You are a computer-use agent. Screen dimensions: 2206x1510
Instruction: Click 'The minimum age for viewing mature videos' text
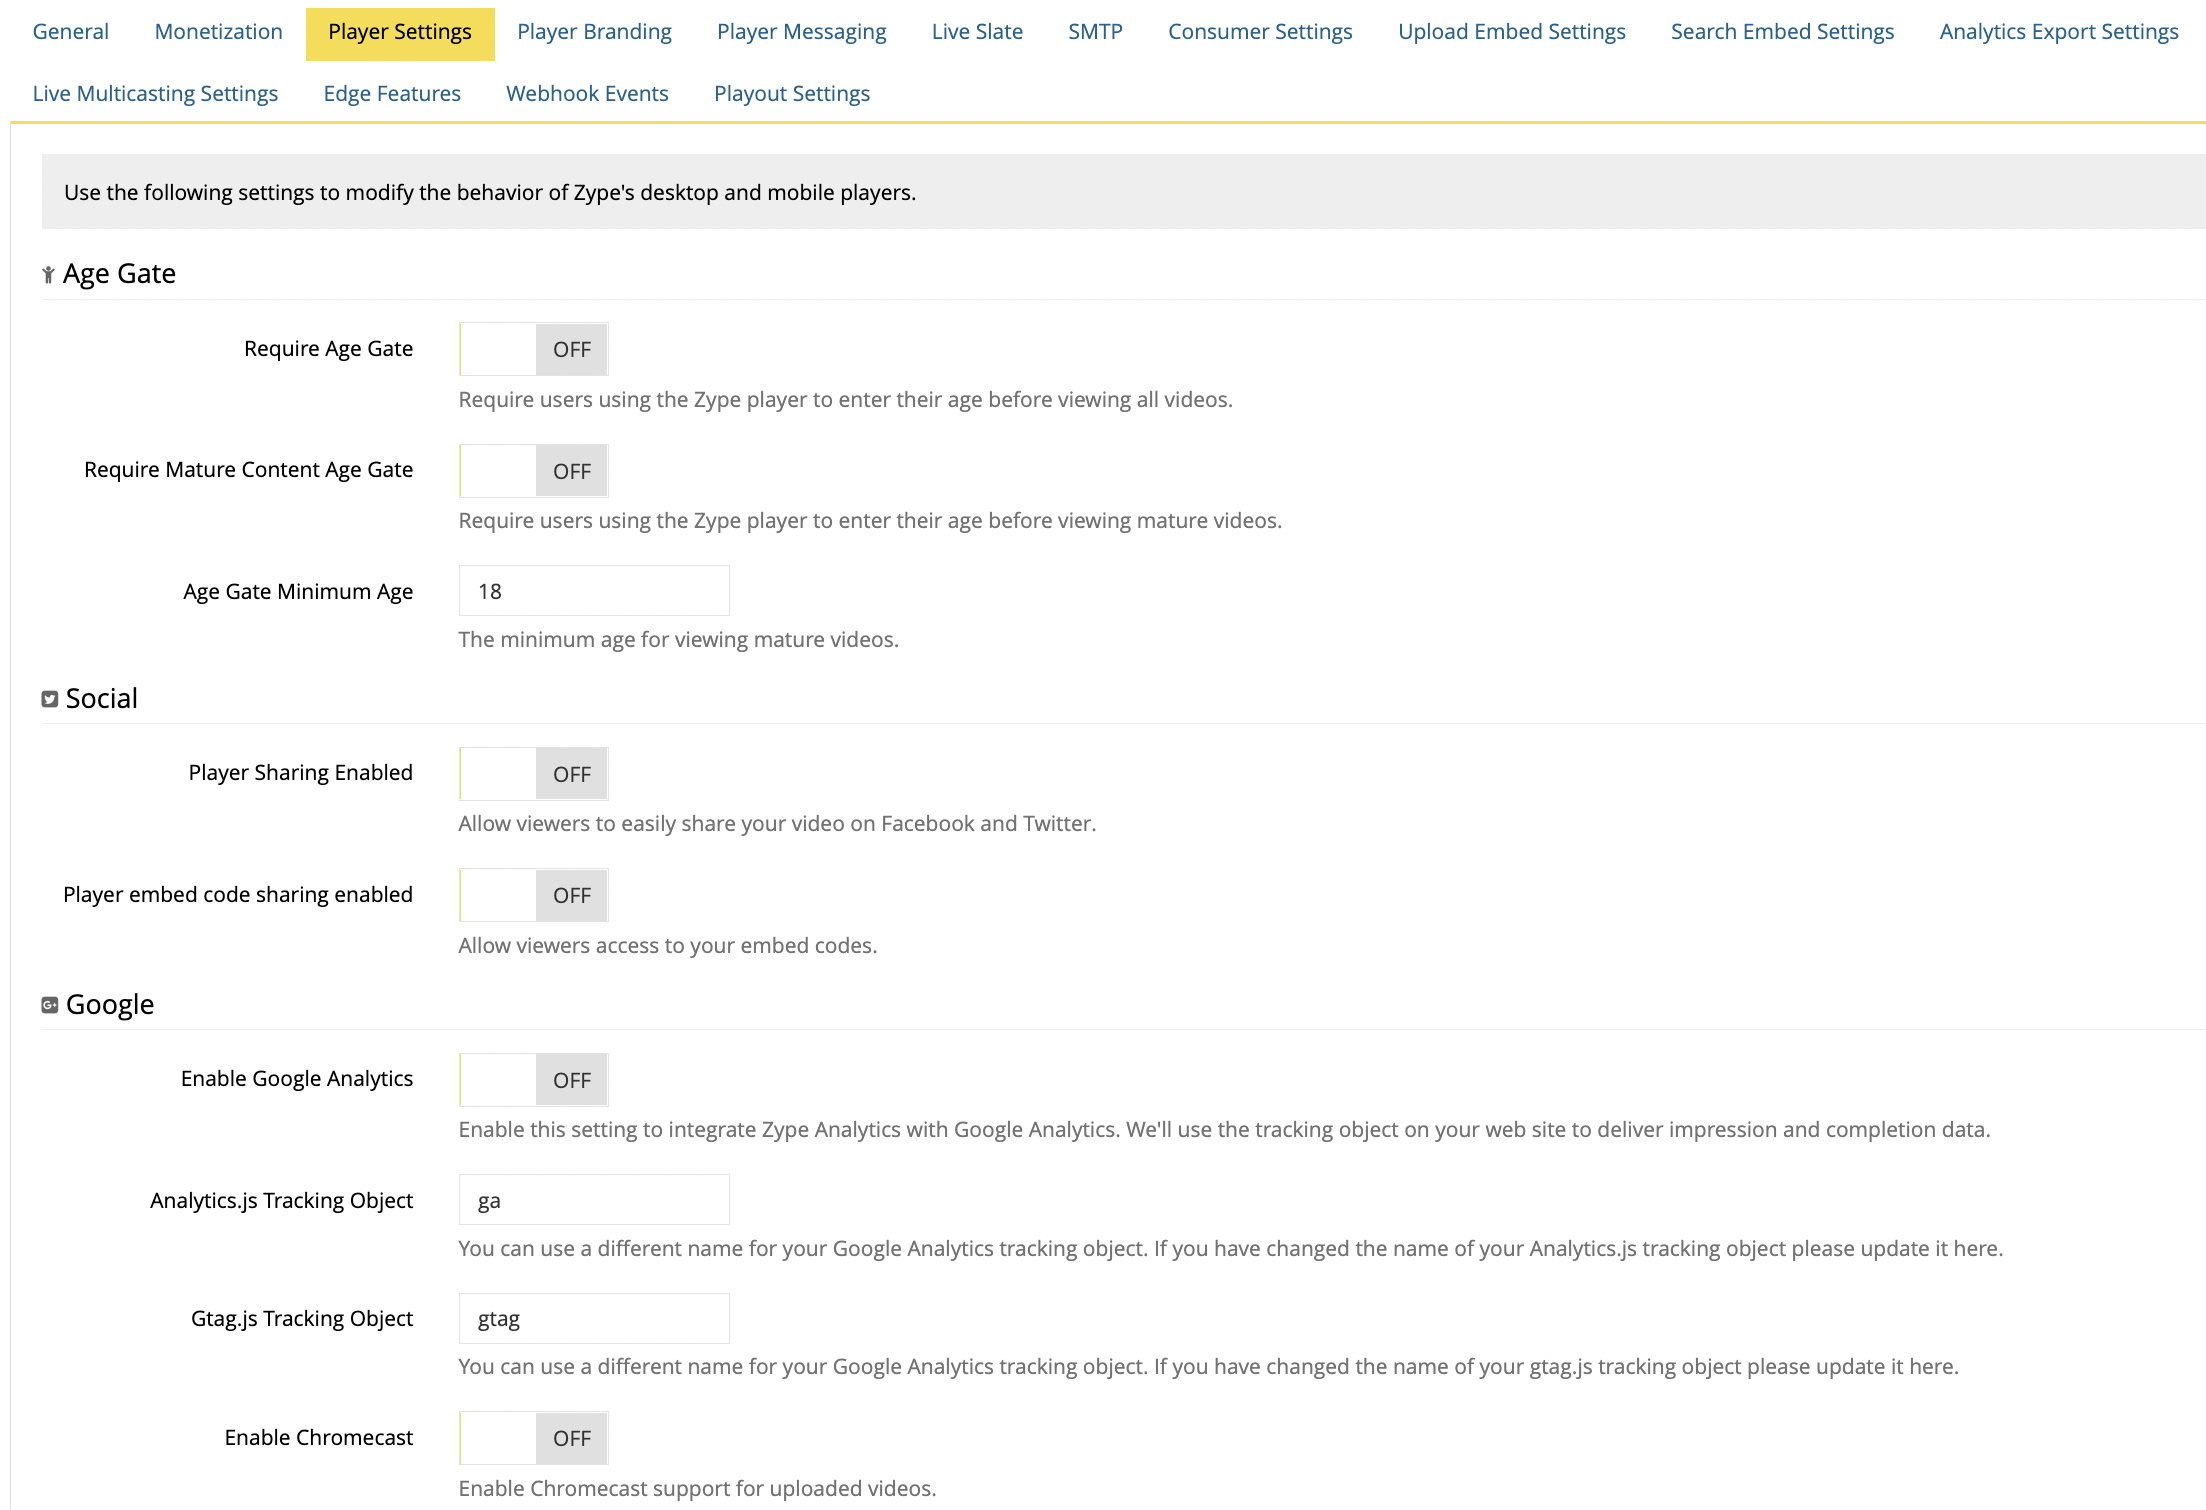tap(678, 640)
